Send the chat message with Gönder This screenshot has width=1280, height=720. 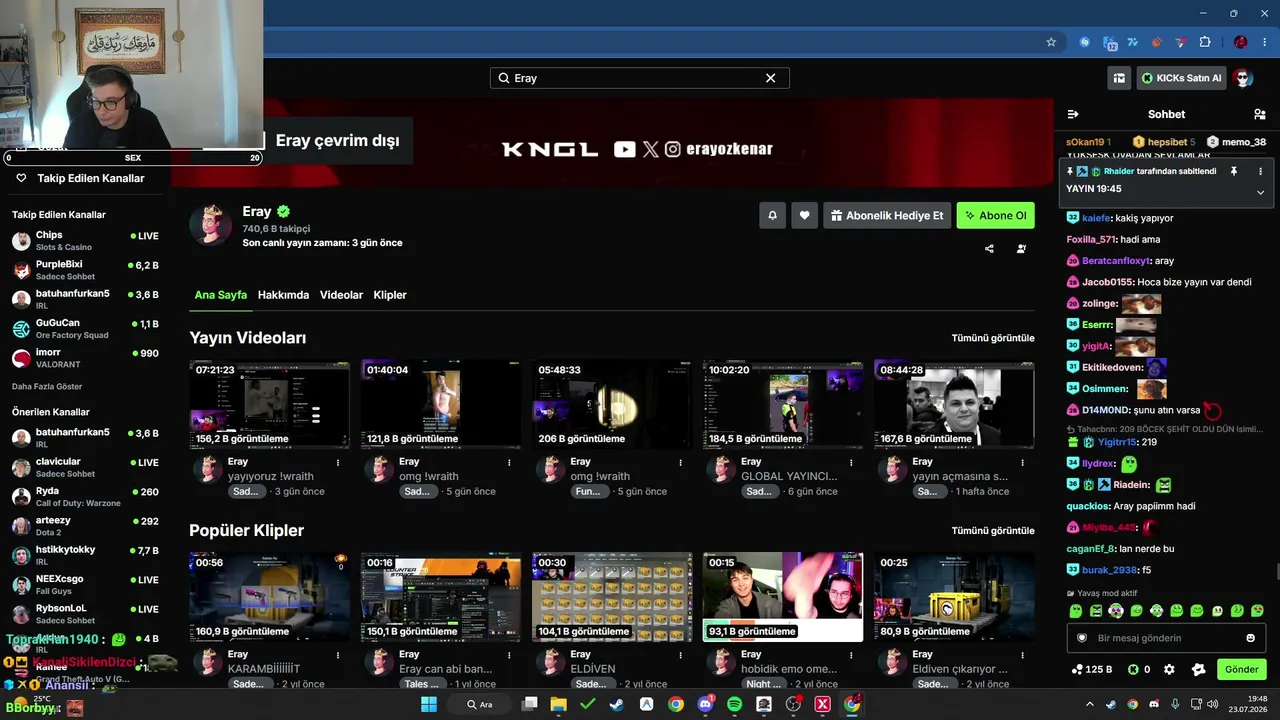coord(1241,669)
